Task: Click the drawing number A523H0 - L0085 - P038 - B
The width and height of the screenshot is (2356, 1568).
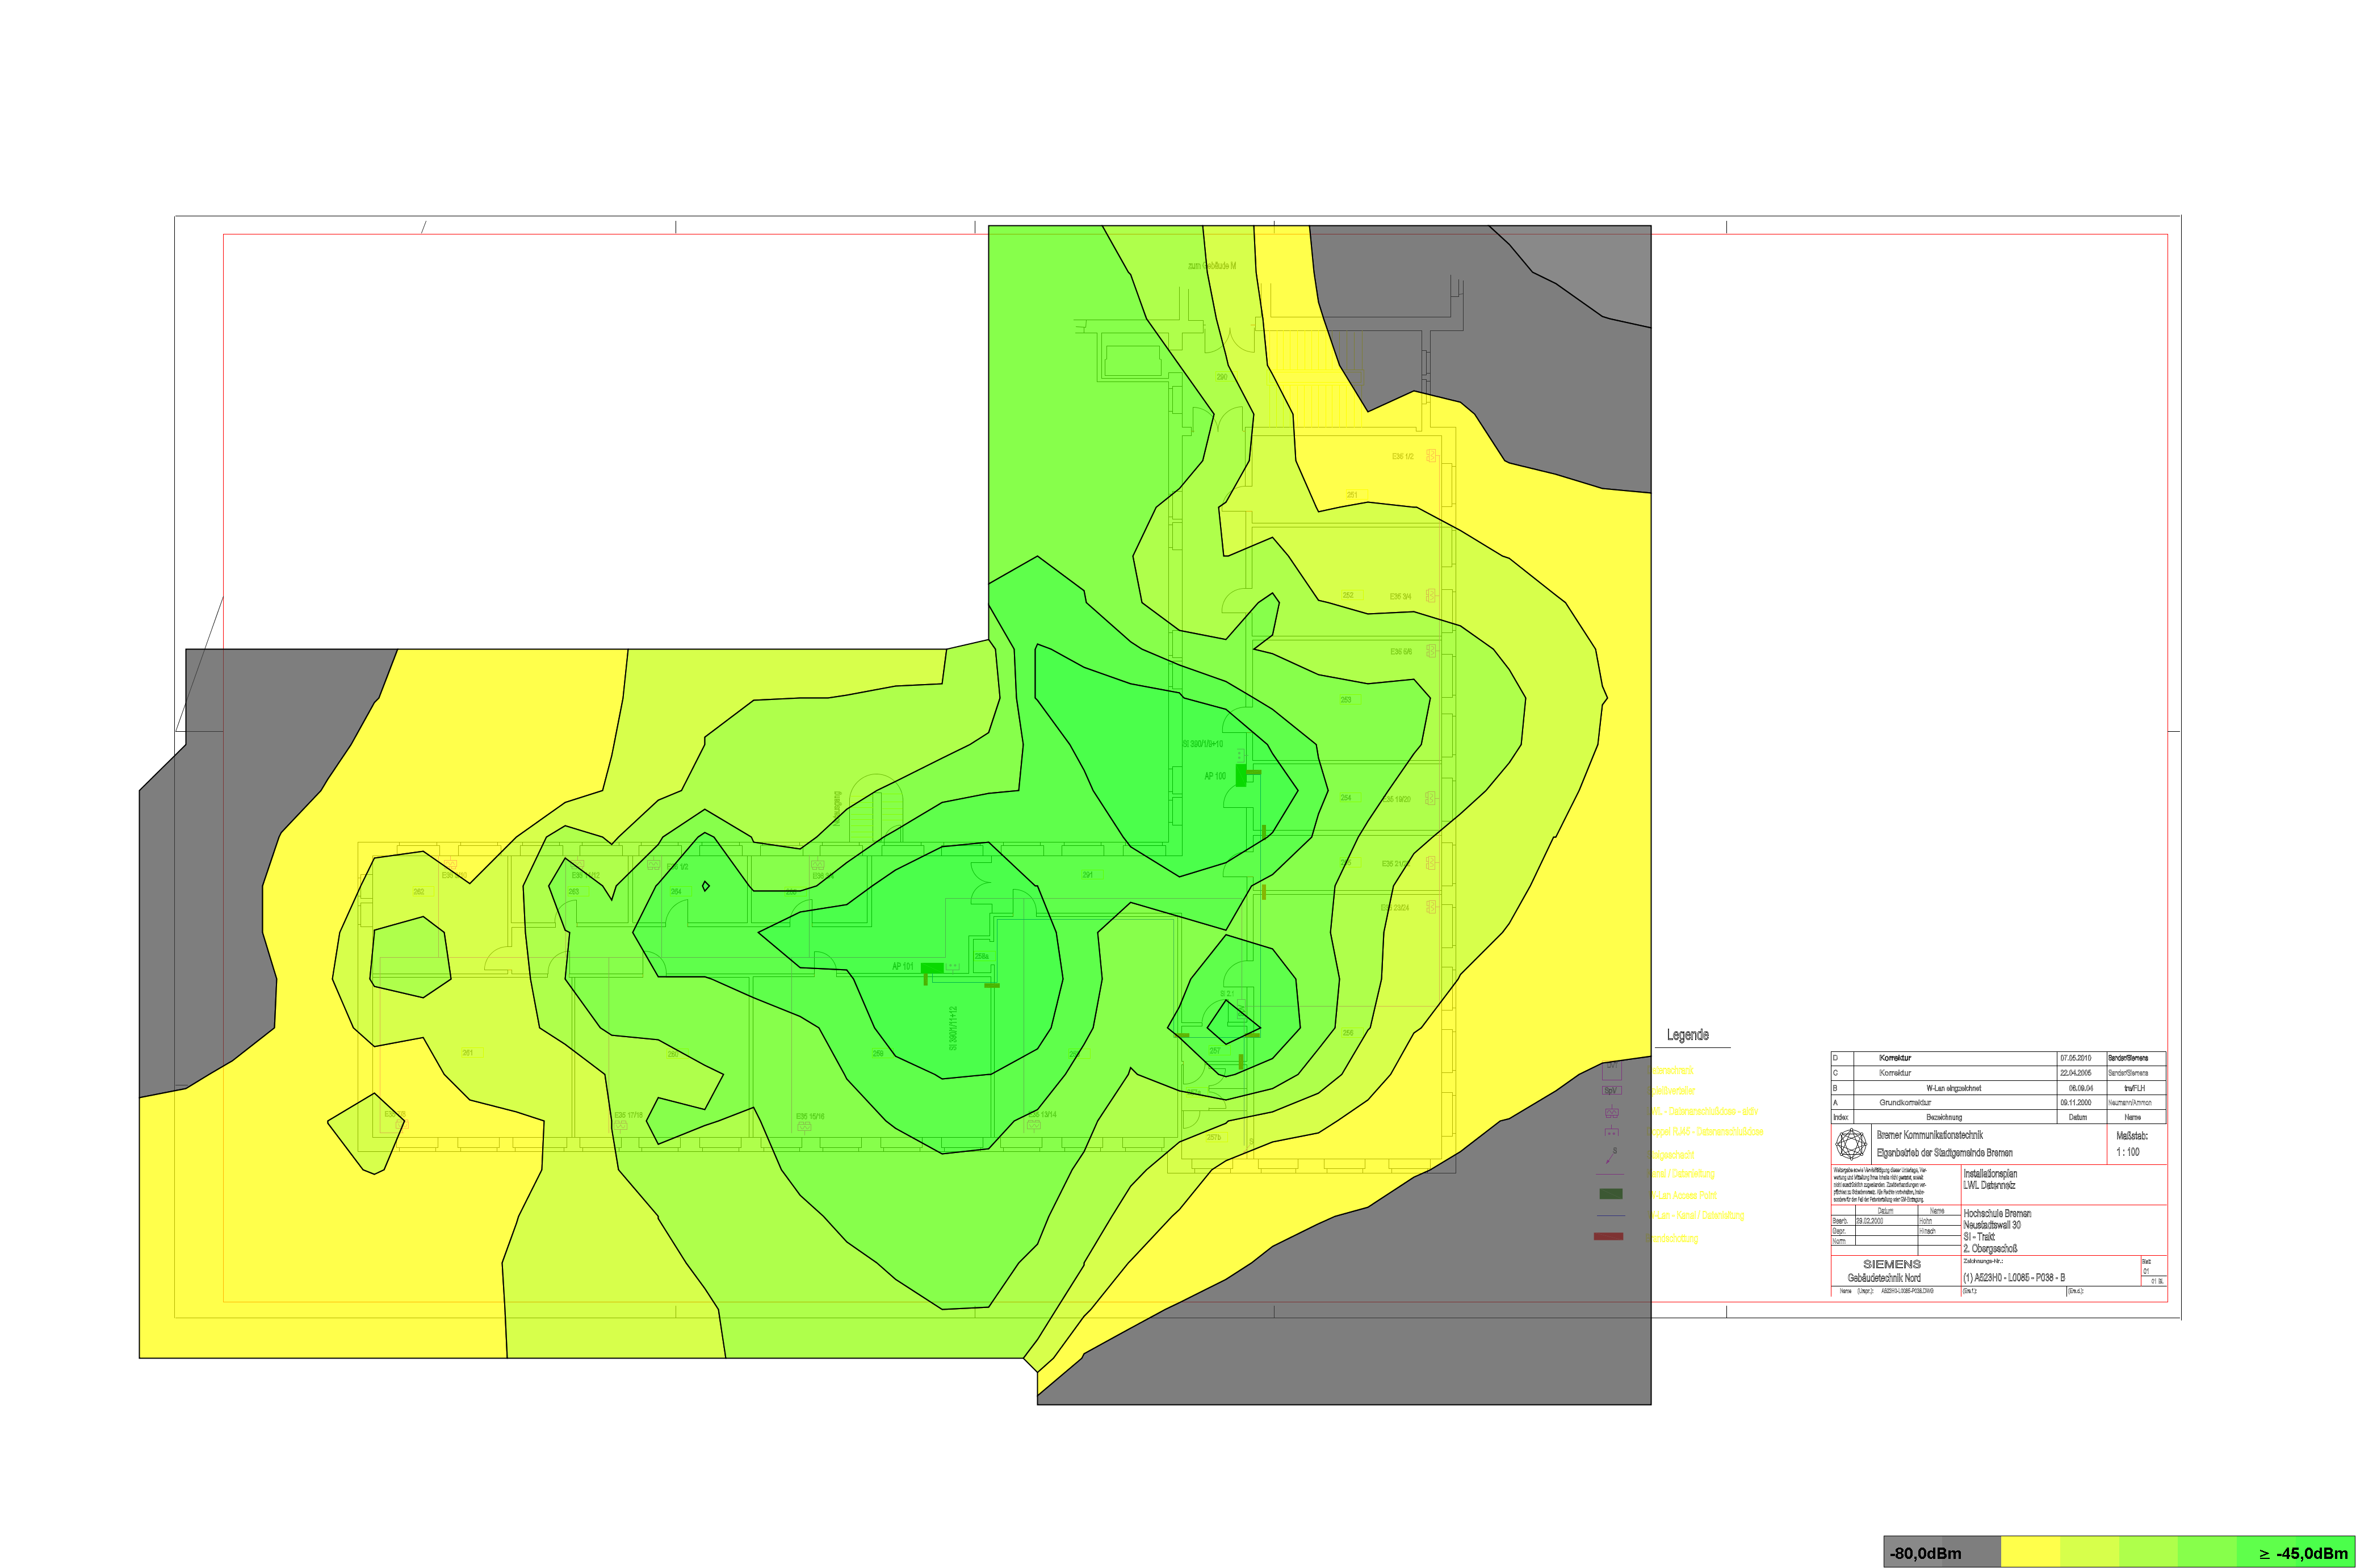Action: (x=2014, y=1278)
